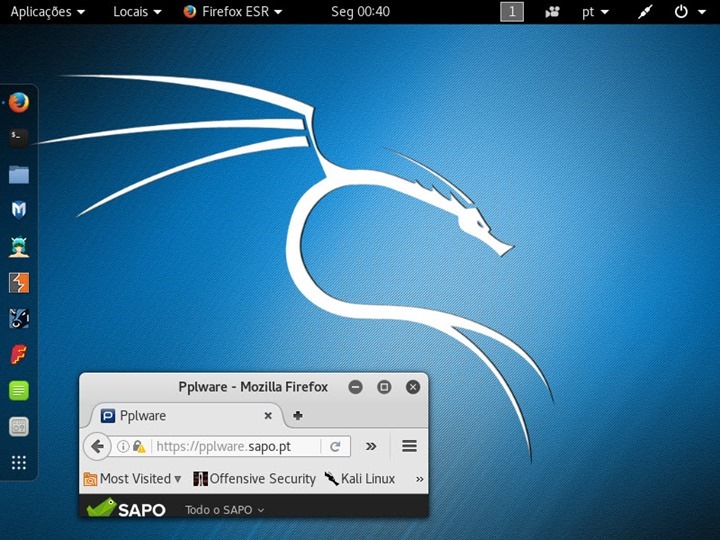Launch Maltego from the dock
Screen dimensions: 720x540
19,210
